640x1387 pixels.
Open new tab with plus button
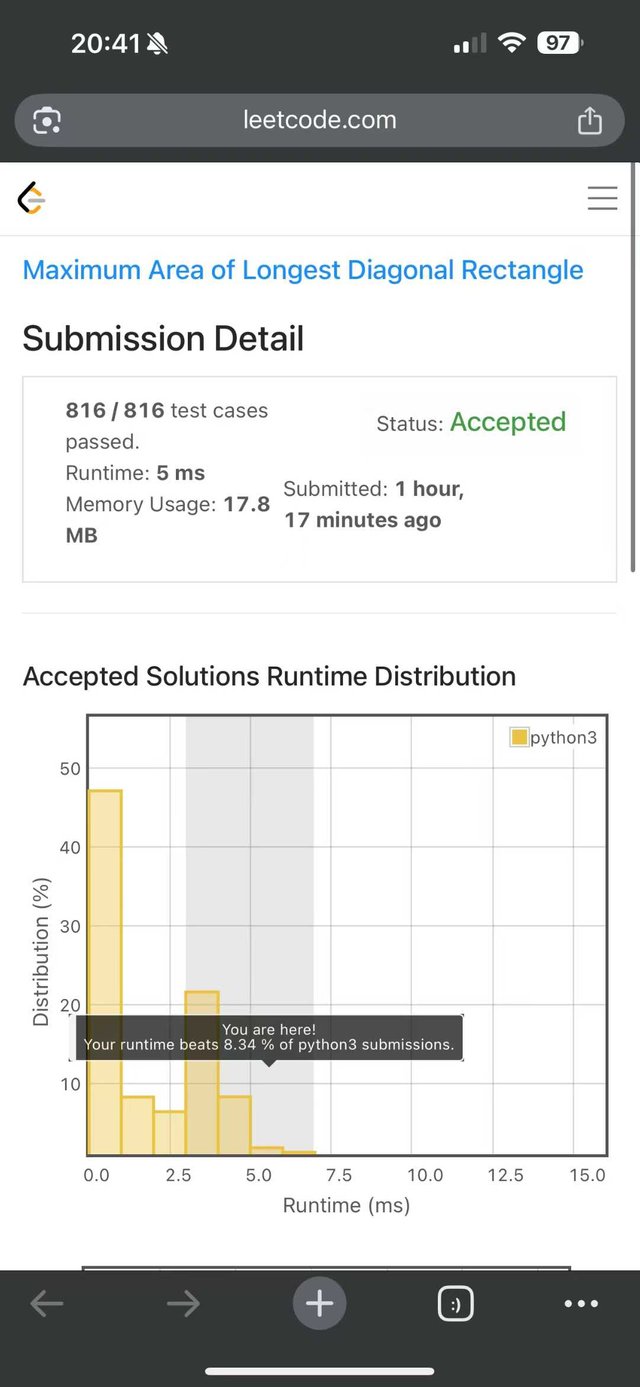[x=319, y=1303]
